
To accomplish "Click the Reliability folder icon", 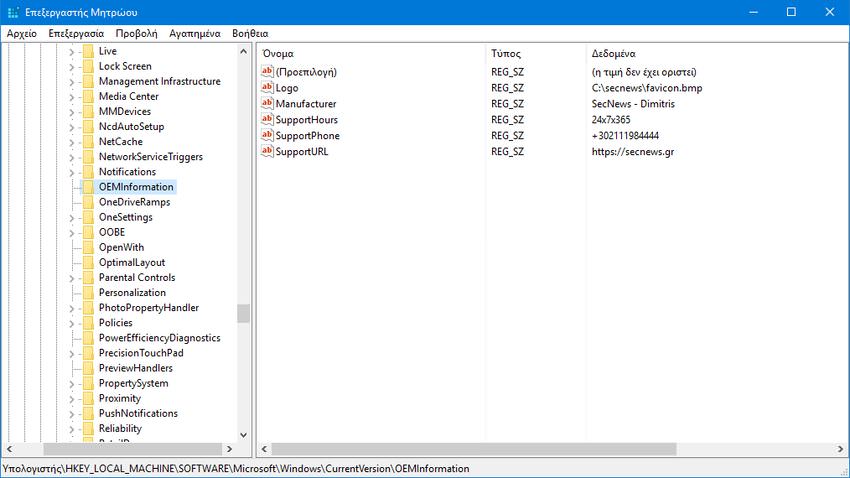I will 88,428.
